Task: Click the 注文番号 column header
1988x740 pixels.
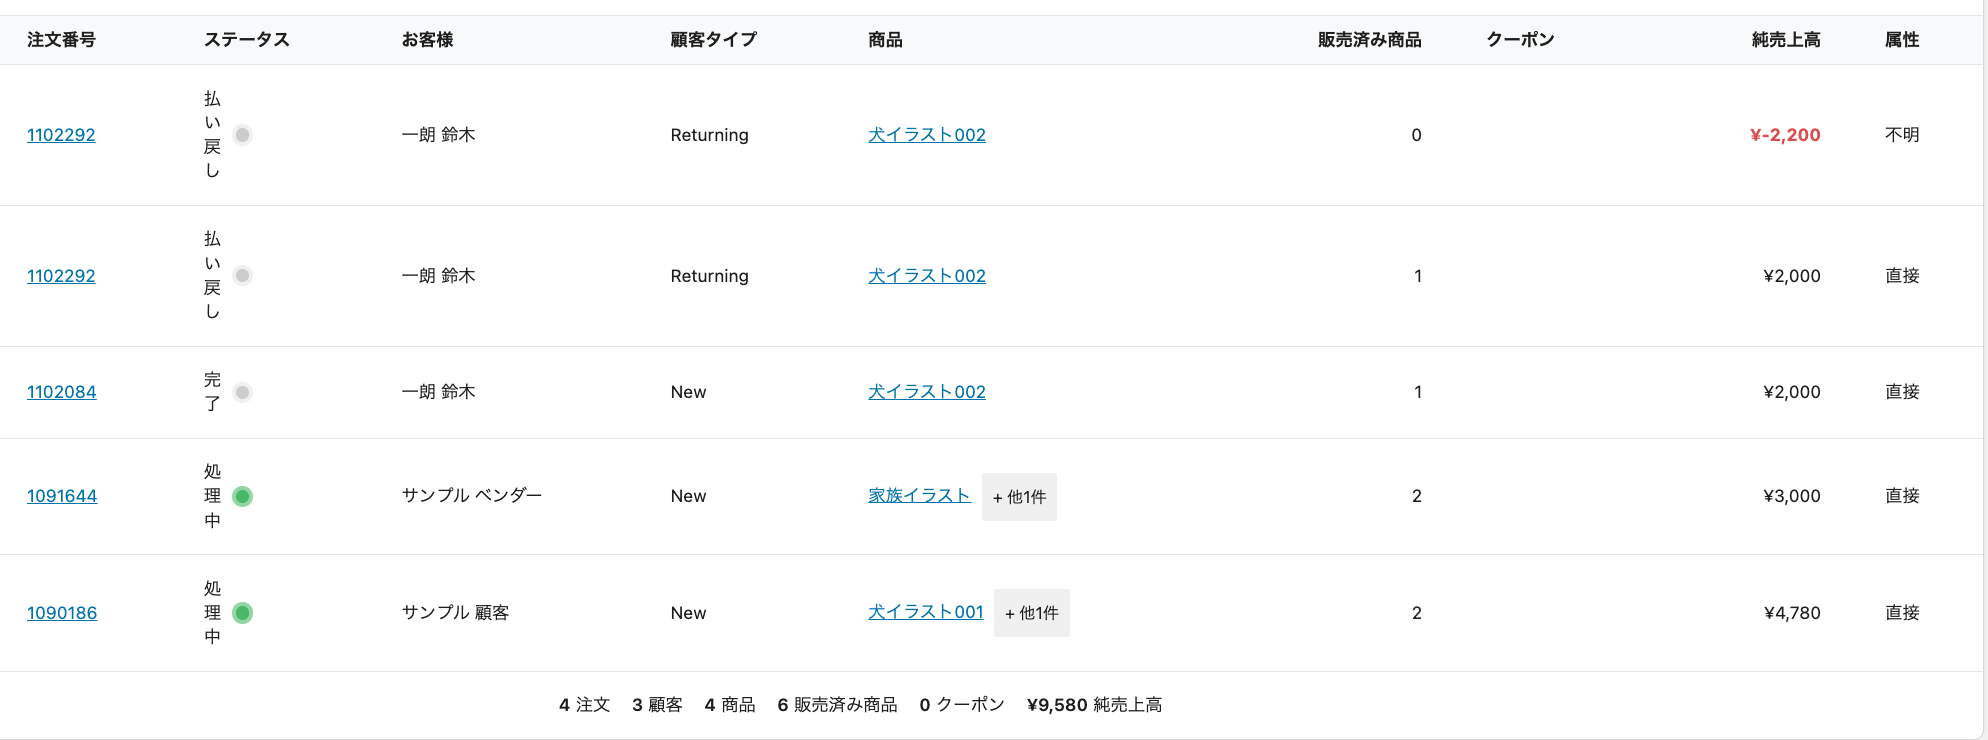Action: click(61, 40)
